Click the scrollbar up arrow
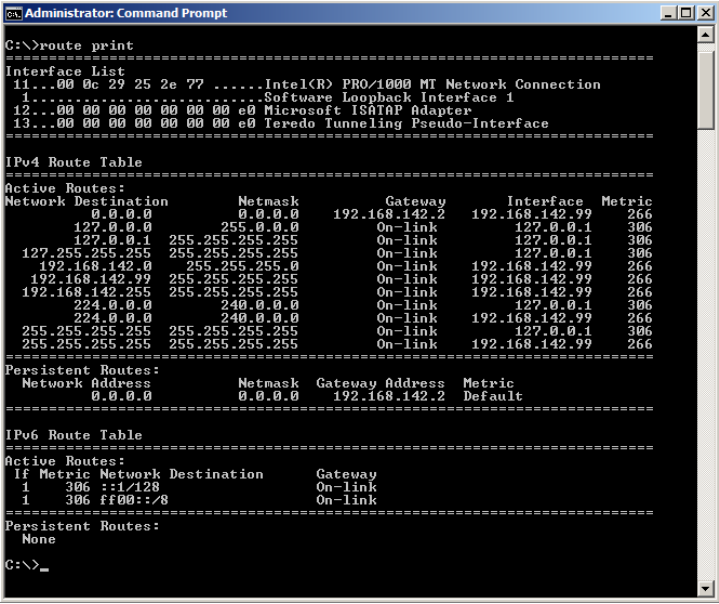The height and width of the screenshot is (604, 719). pos(705,35)
